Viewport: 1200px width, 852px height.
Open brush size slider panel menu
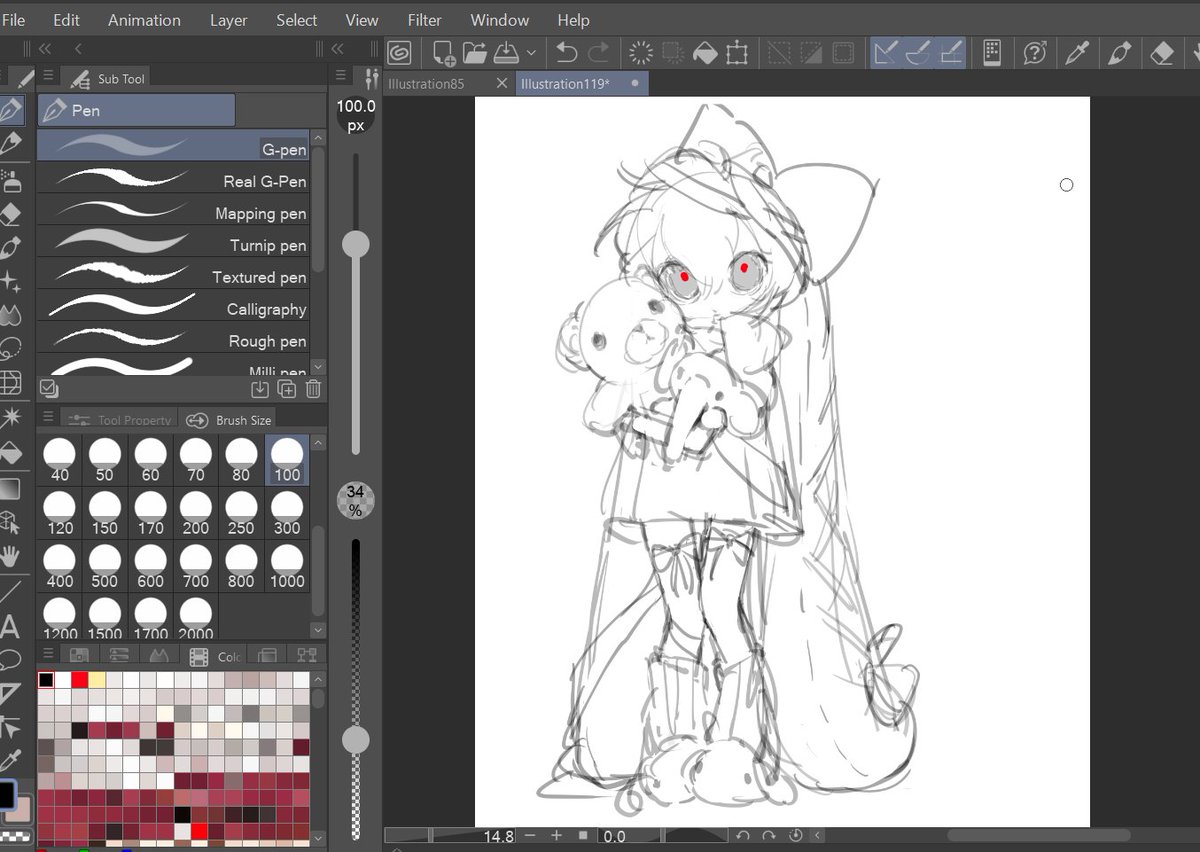coord(341,76)
